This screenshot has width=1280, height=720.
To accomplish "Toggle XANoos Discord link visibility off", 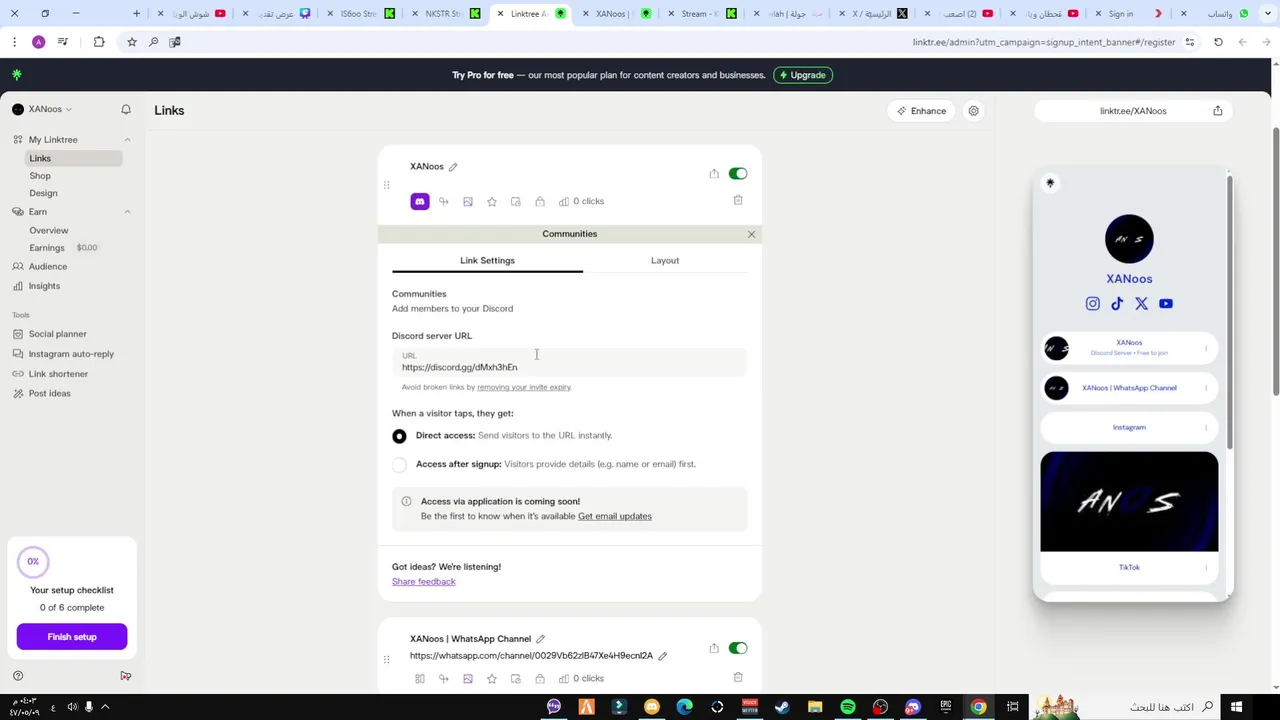I will click(x=738, y=174).
